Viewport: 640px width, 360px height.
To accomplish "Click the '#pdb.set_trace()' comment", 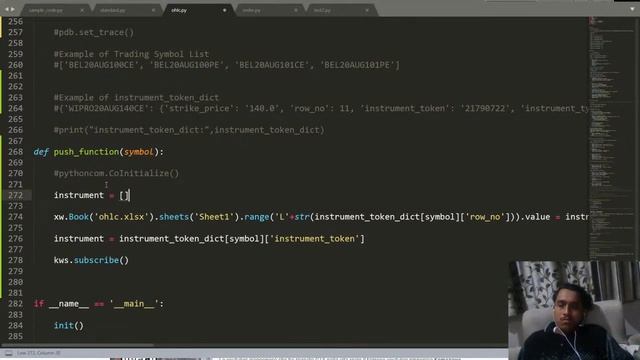I will coord(94,32).
